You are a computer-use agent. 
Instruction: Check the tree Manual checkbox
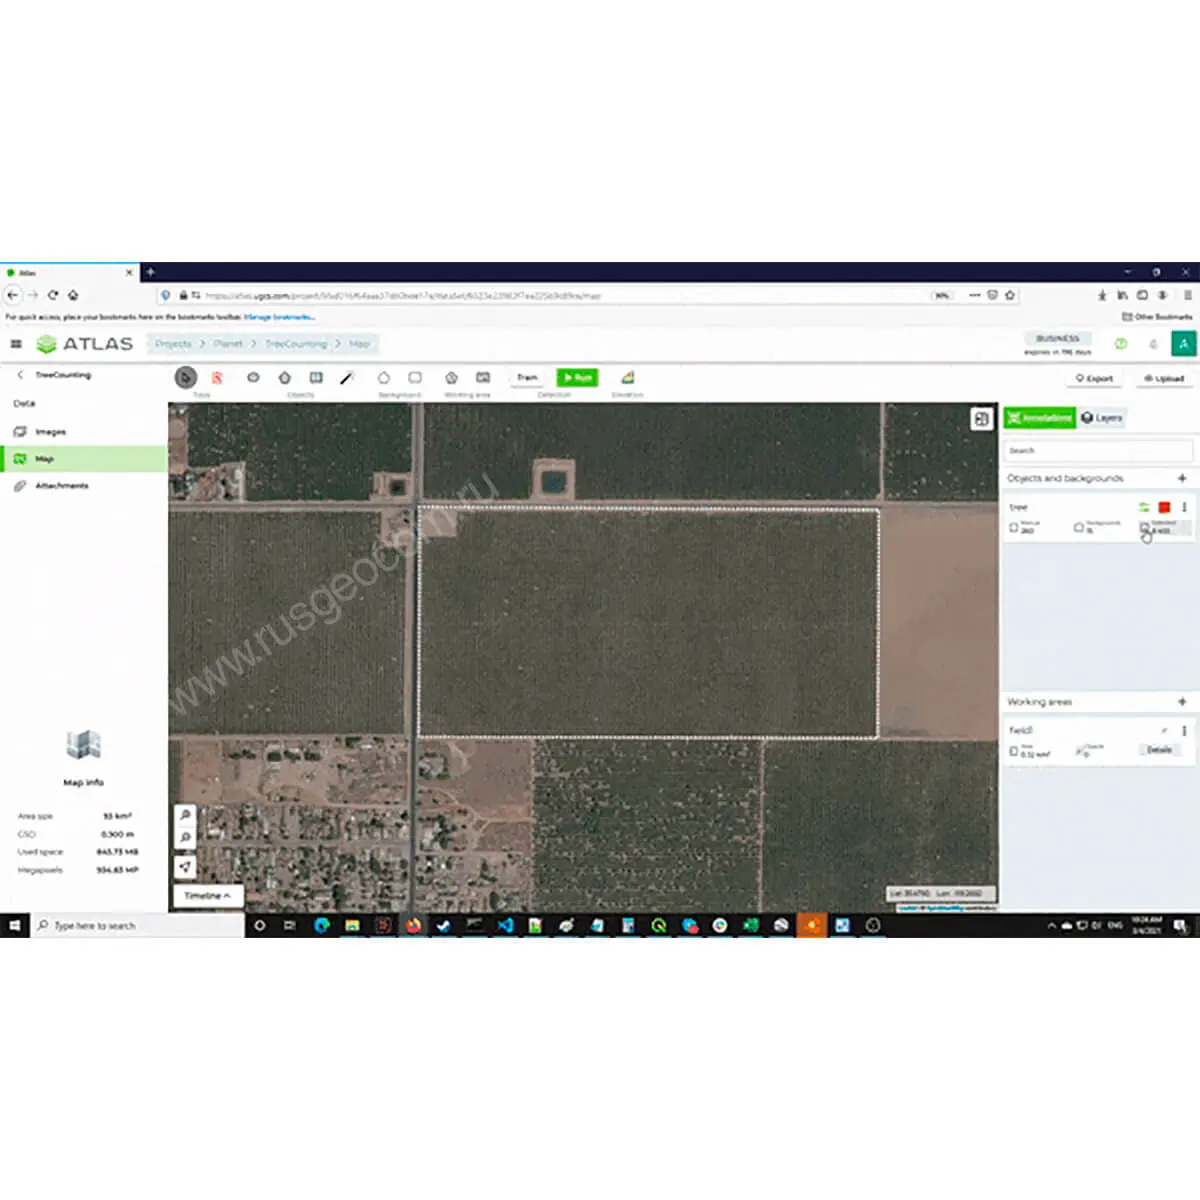click(1014, 528)
